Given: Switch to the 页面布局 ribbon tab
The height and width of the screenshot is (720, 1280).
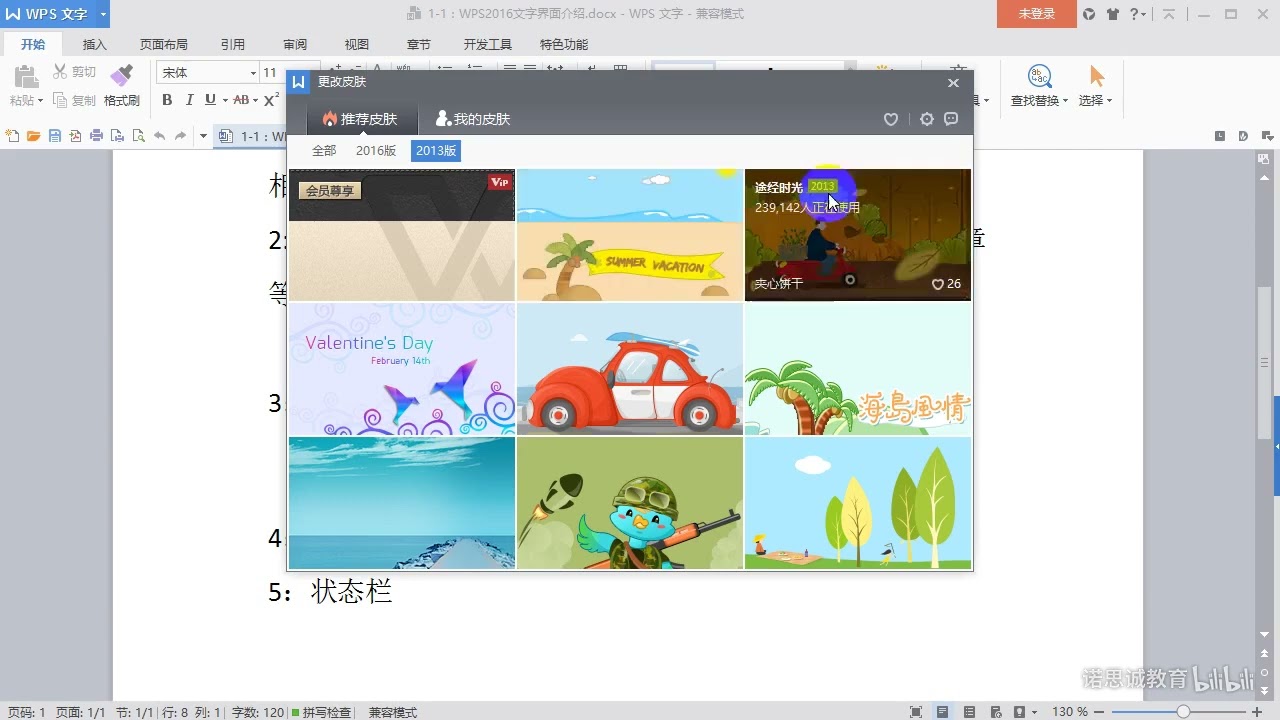Looking at the screenshot, I should point(164,44).
